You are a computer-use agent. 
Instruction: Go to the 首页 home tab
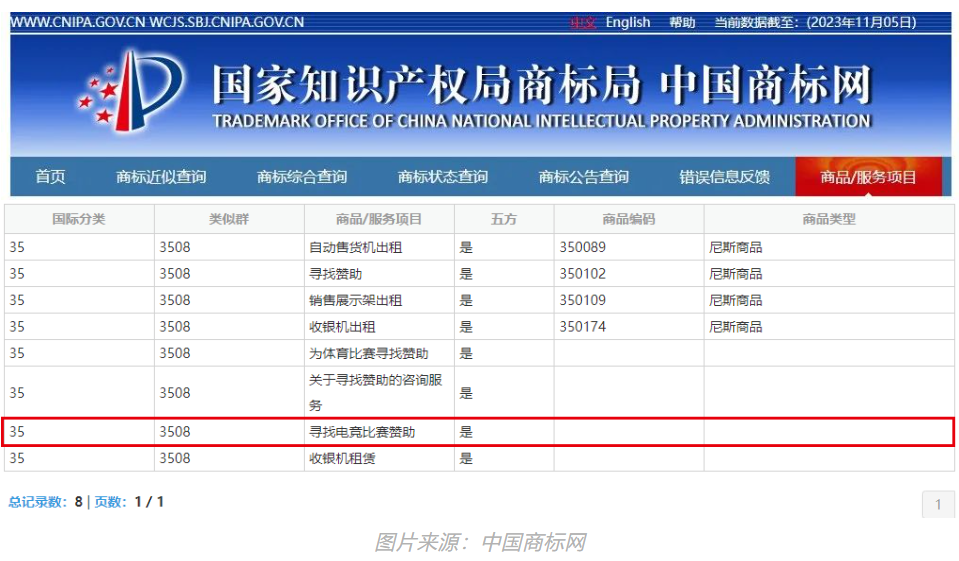point(50,177)
